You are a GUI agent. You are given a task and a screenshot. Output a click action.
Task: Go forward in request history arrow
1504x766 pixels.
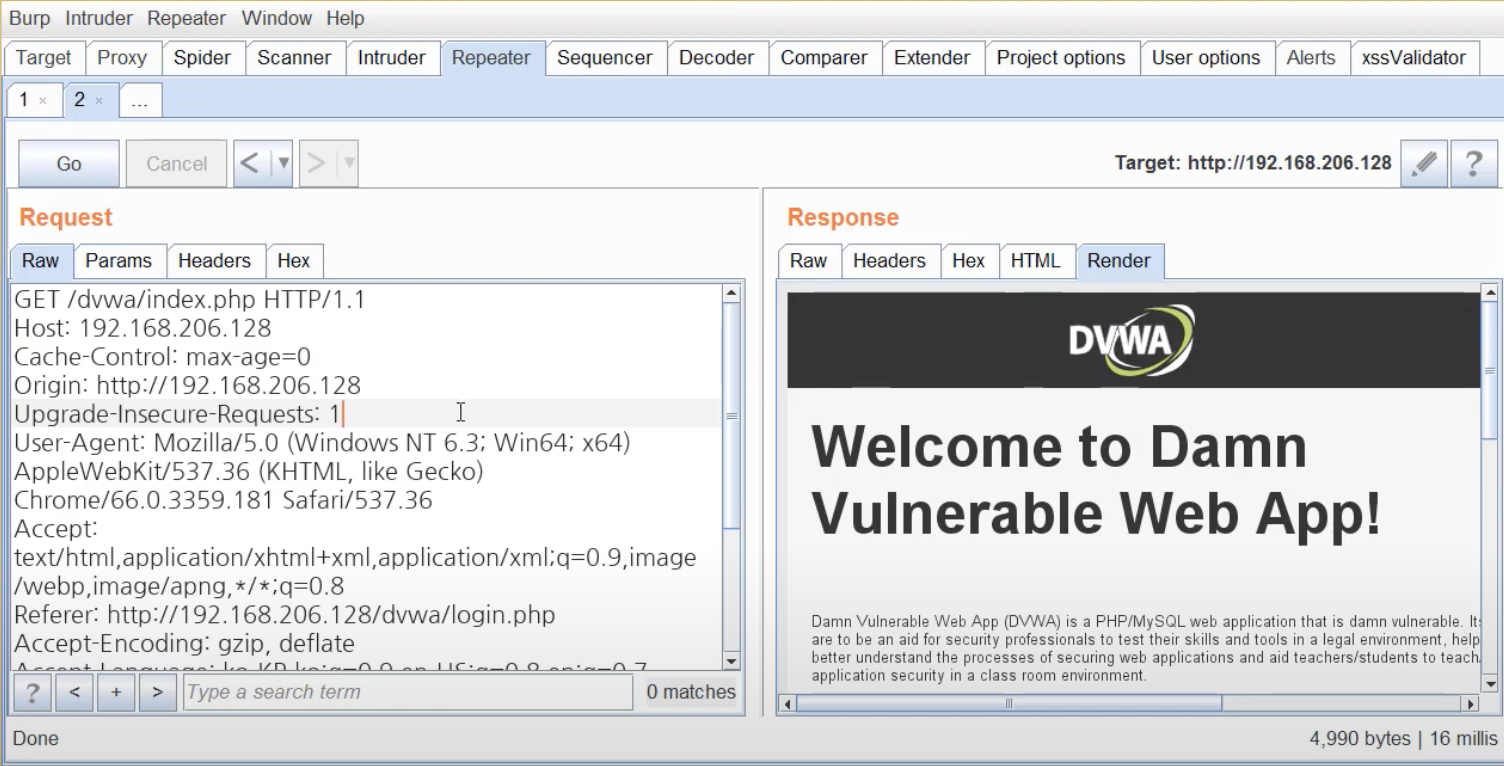(316, 163)
